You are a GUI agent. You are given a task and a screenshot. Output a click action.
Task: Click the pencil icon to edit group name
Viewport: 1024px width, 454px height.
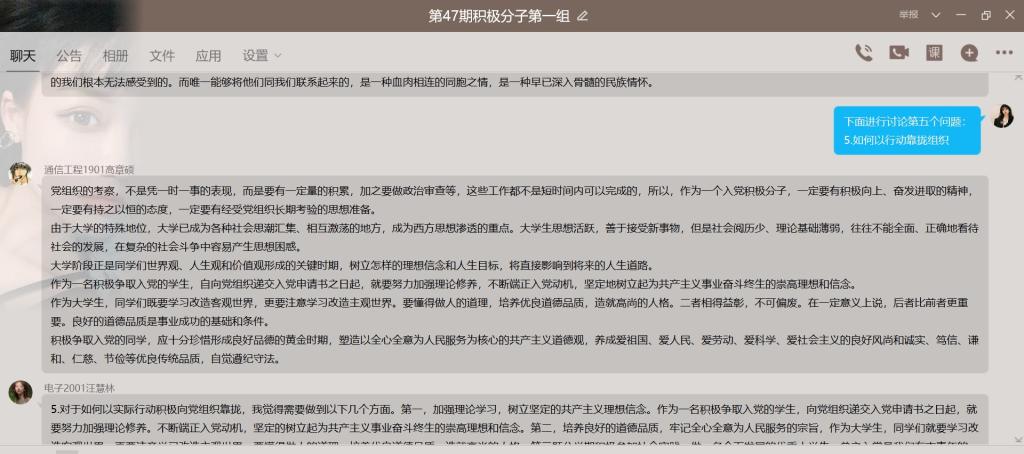point(583,16)
